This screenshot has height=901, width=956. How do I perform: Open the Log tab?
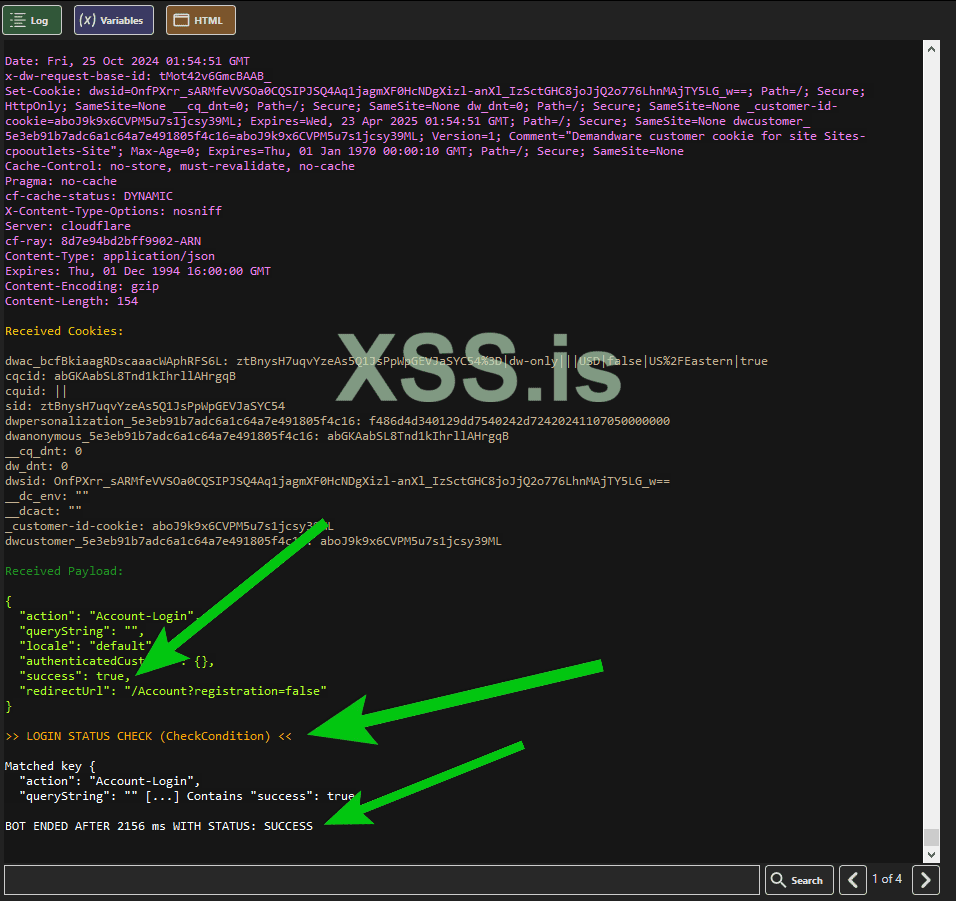pos(32,20)
